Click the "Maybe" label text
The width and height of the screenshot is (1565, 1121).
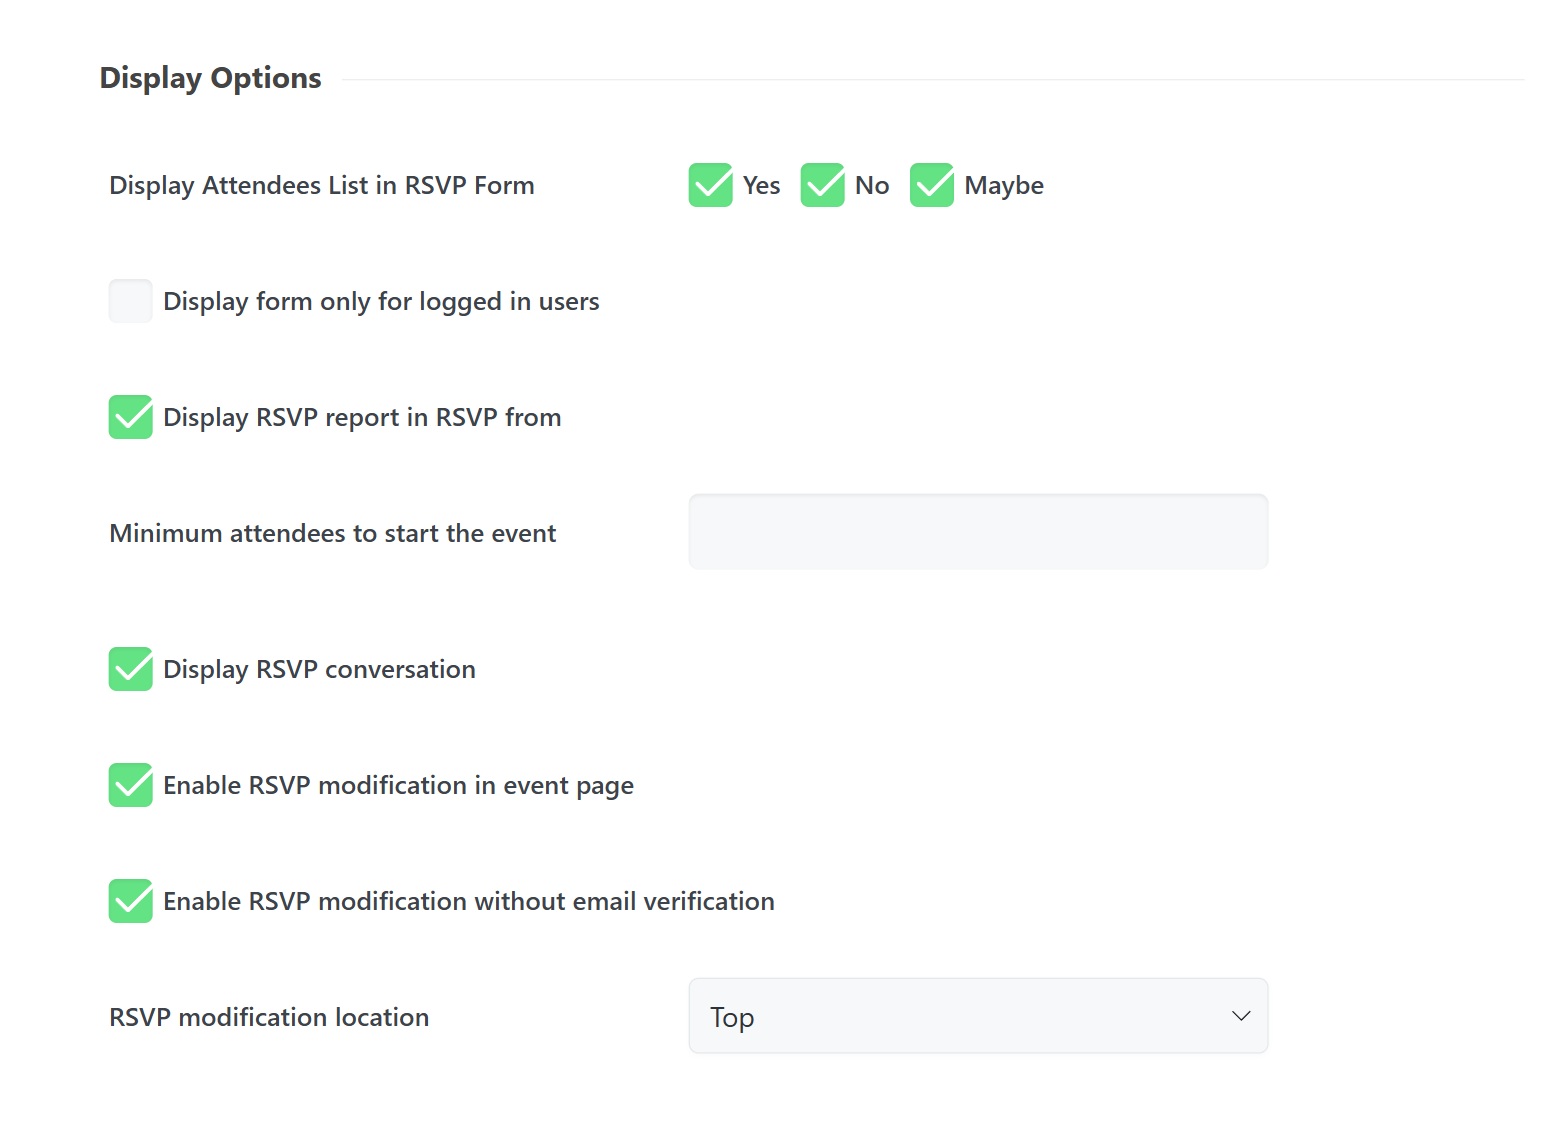[1003, 186]
